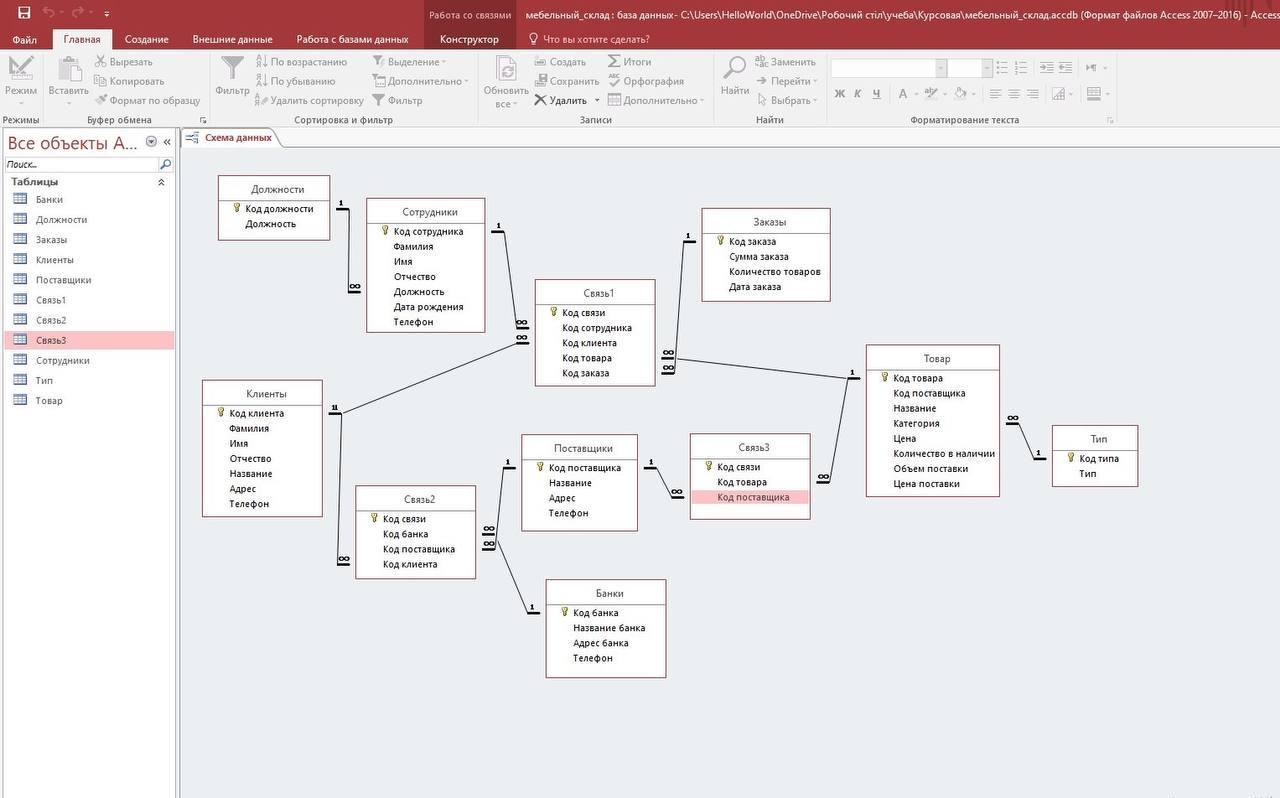The image size is (1280, 798).
Task: Select the Код поставщика field in Связь3
Action: pos(750,497)
